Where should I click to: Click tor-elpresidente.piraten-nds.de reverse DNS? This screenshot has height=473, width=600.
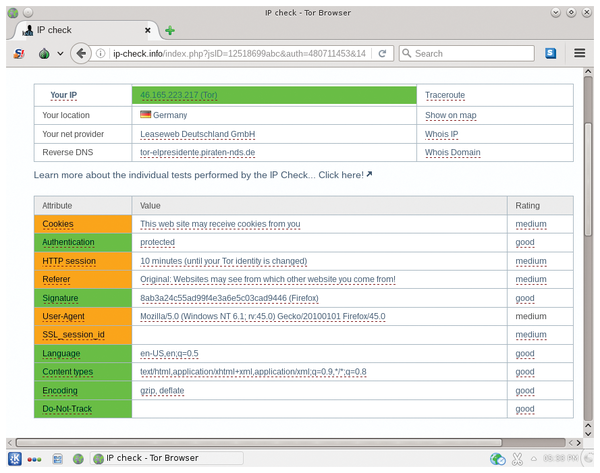197,152
